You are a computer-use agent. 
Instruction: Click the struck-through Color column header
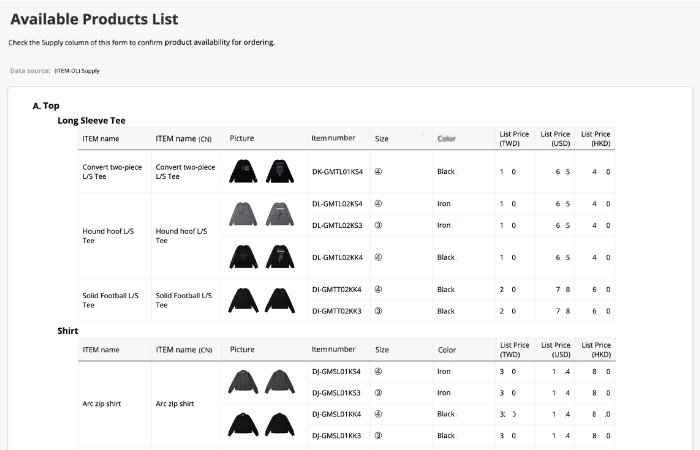tap(446, 138)
